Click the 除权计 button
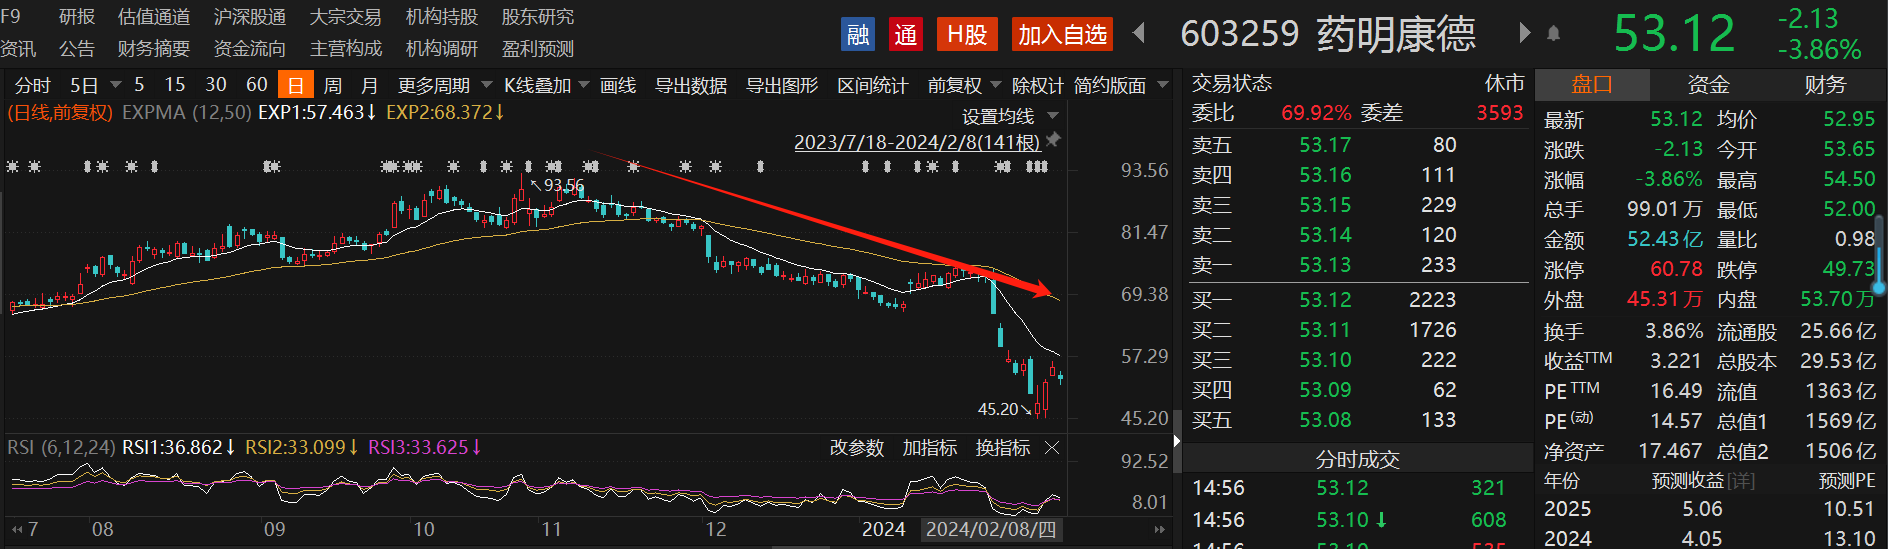This screenshot has width=1888, height=549. tap(1038, 85)
